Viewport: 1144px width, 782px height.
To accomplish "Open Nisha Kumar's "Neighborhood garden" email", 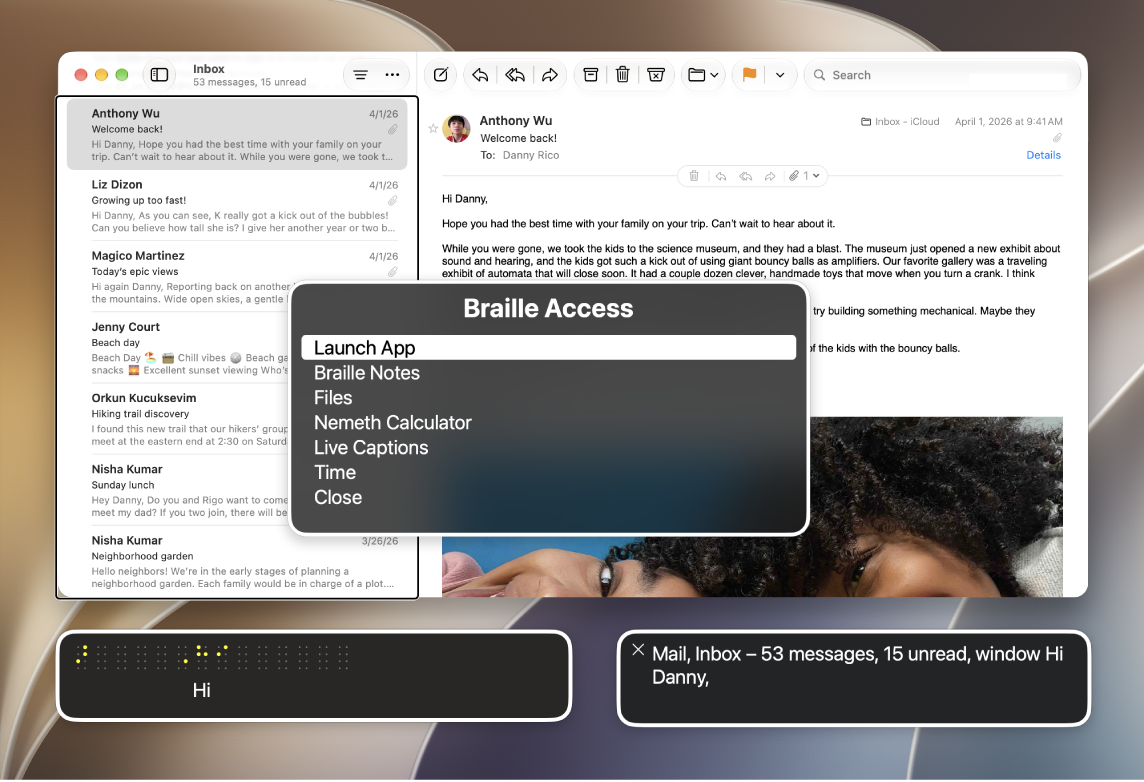I will [237, 562].
